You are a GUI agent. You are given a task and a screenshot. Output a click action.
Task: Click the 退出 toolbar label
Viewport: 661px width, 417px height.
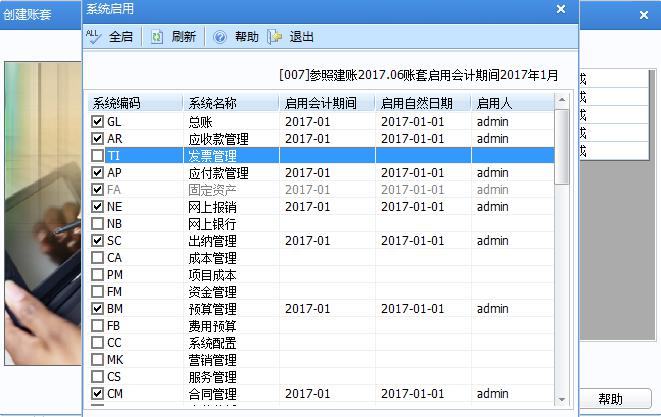pos(301,37)
